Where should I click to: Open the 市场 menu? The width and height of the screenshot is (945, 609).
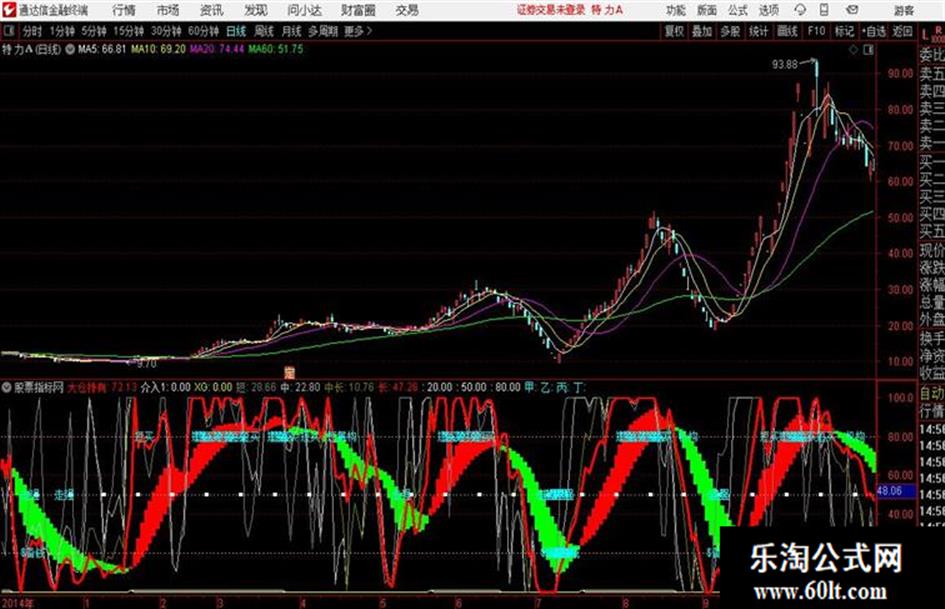168,10
